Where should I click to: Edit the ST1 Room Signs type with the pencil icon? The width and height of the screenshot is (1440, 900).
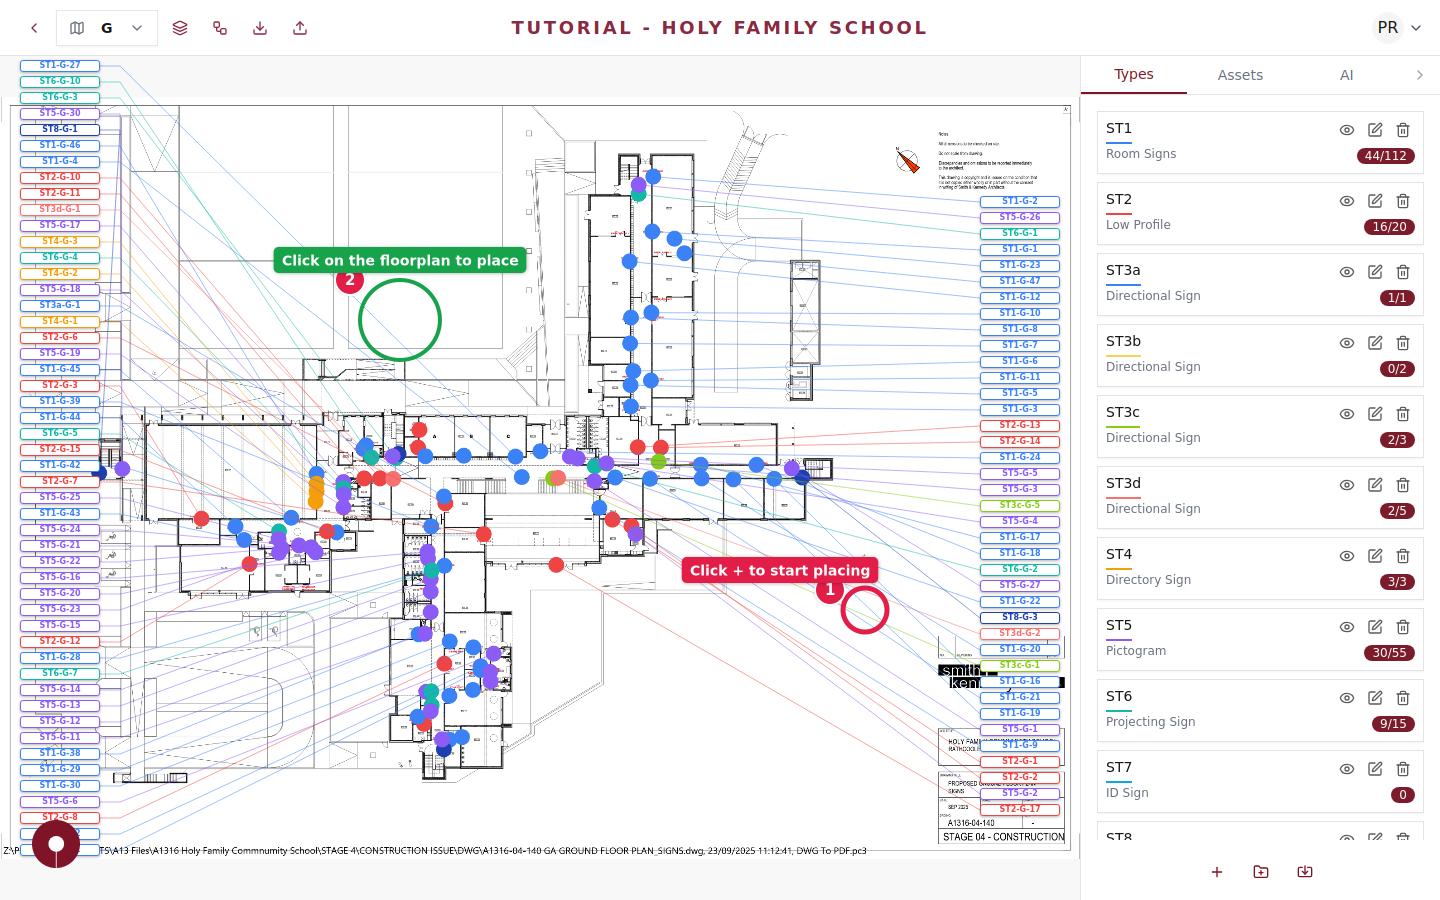(x=1375, y=129)
